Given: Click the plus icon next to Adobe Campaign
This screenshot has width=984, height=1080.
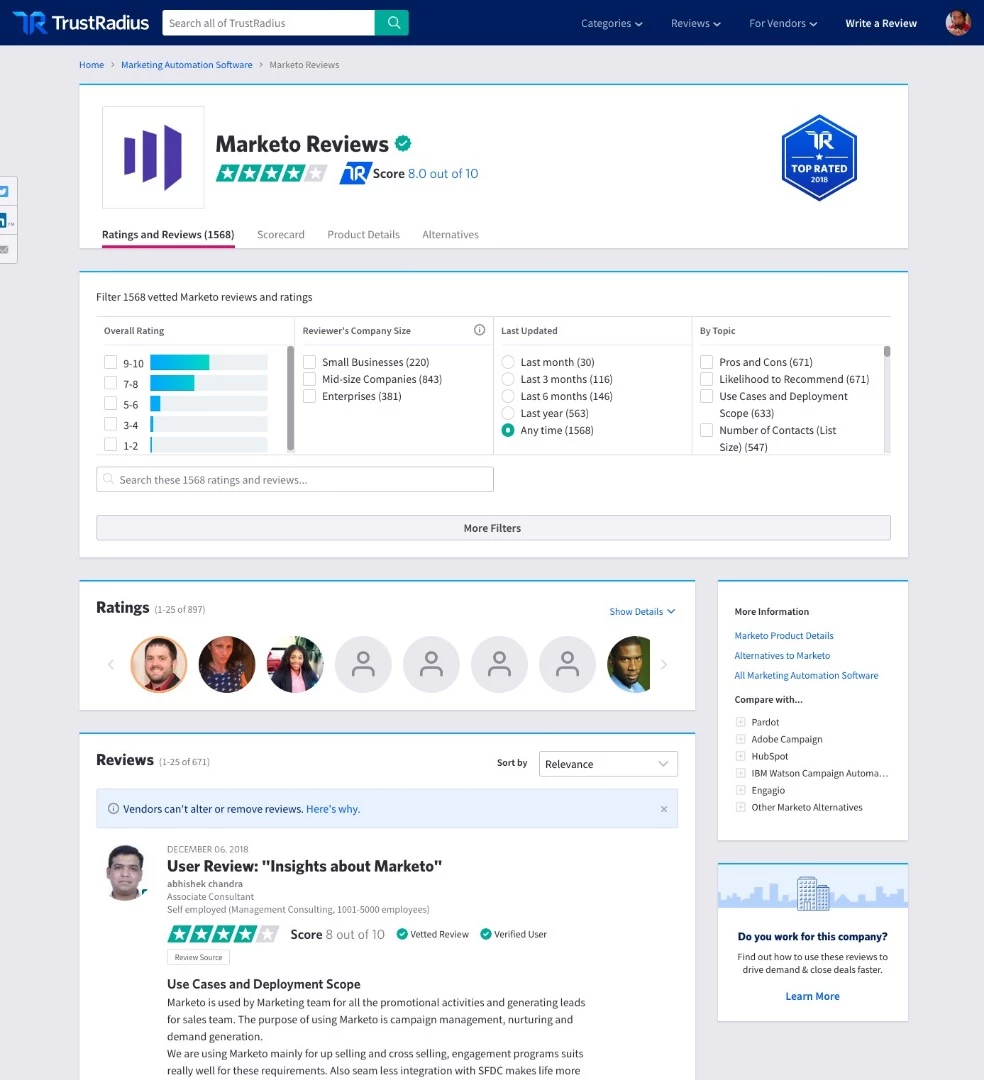Looking at the screenshot, I should tap(740, 739).
